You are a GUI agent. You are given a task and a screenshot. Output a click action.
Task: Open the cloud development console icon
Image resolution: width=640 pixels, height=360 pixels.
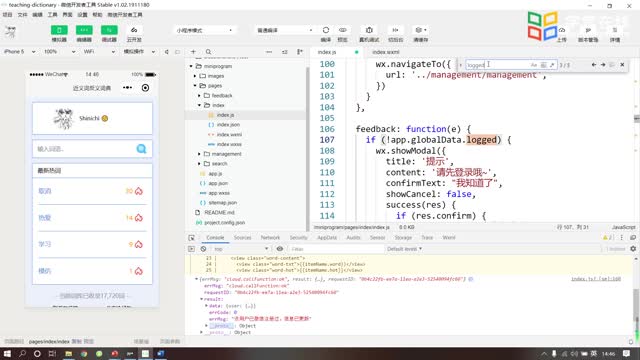coord(134,30)
